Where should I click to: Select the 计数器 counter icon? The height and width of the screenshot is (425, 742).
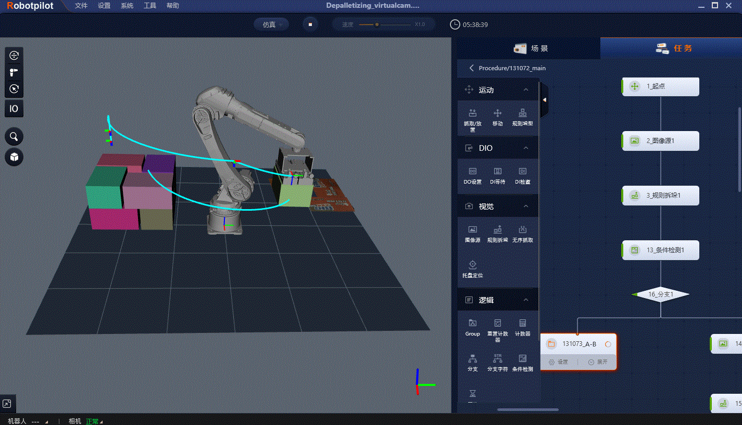522,327
